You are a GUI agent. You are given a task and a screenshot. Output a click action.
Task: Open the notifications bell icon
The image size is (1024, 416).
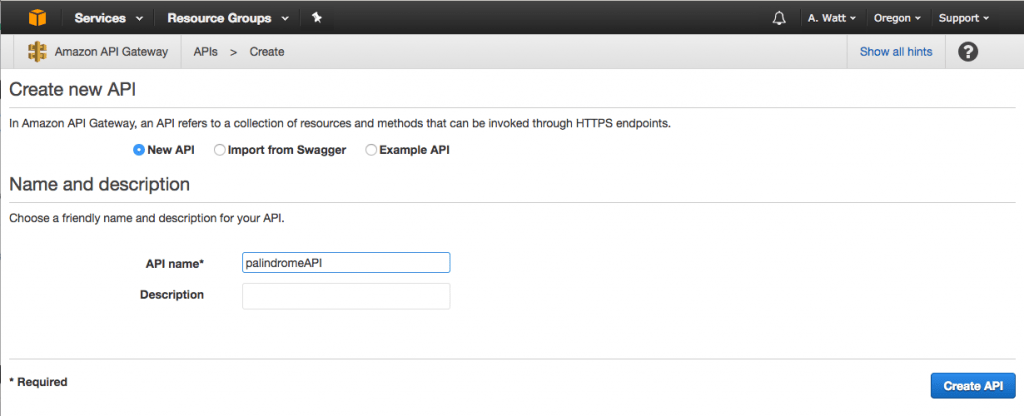tap(779, 18)
